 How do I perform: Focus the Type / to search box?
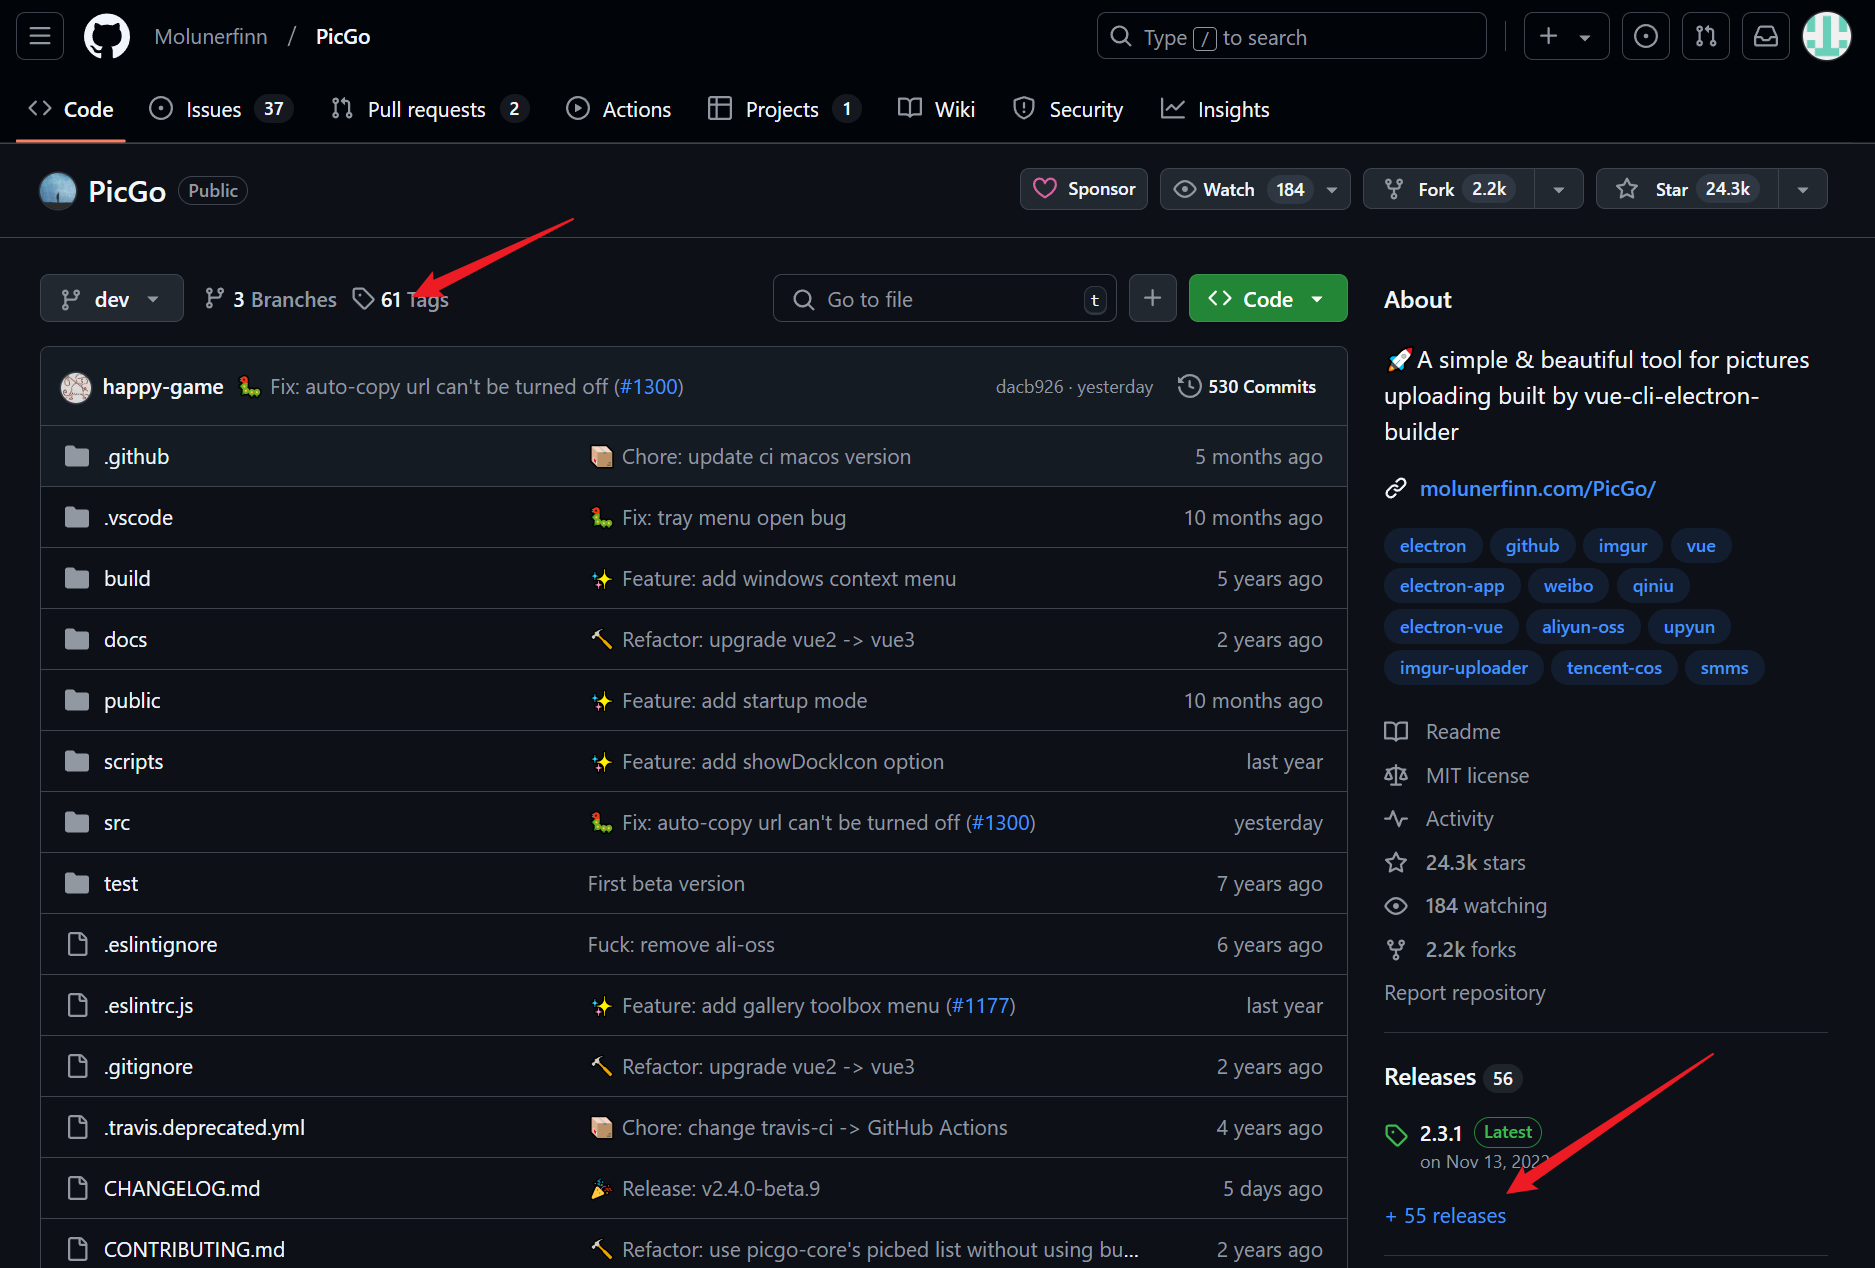[1291, 37]
